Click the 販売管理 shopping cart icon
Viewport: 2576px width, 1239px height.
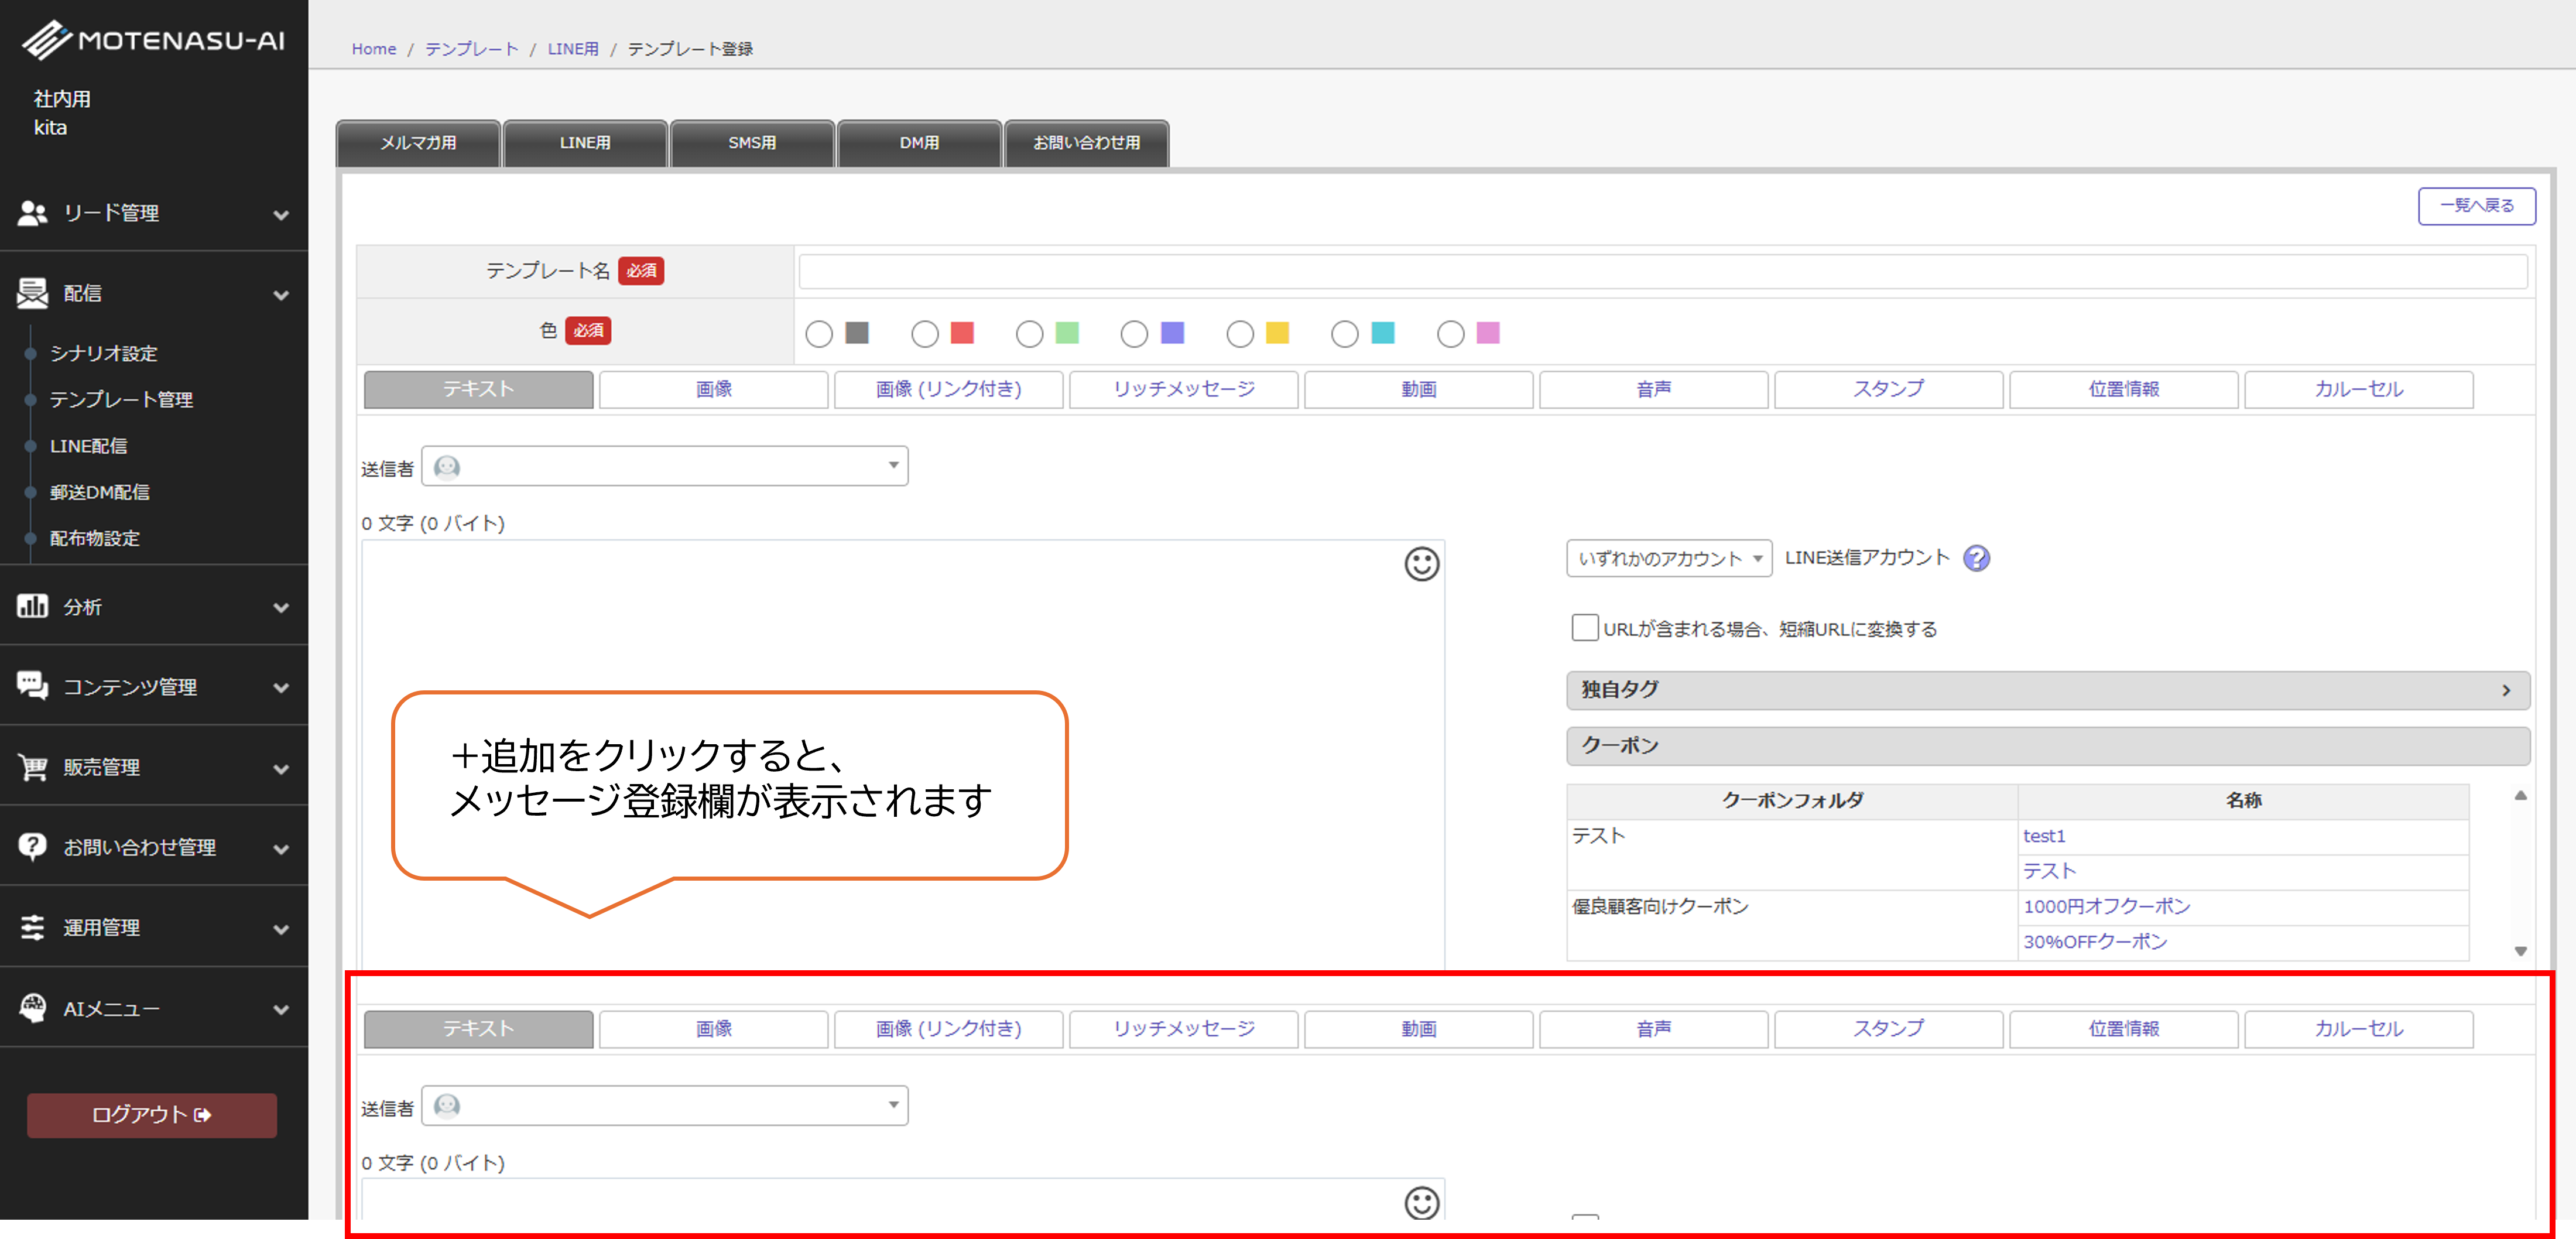32,767
